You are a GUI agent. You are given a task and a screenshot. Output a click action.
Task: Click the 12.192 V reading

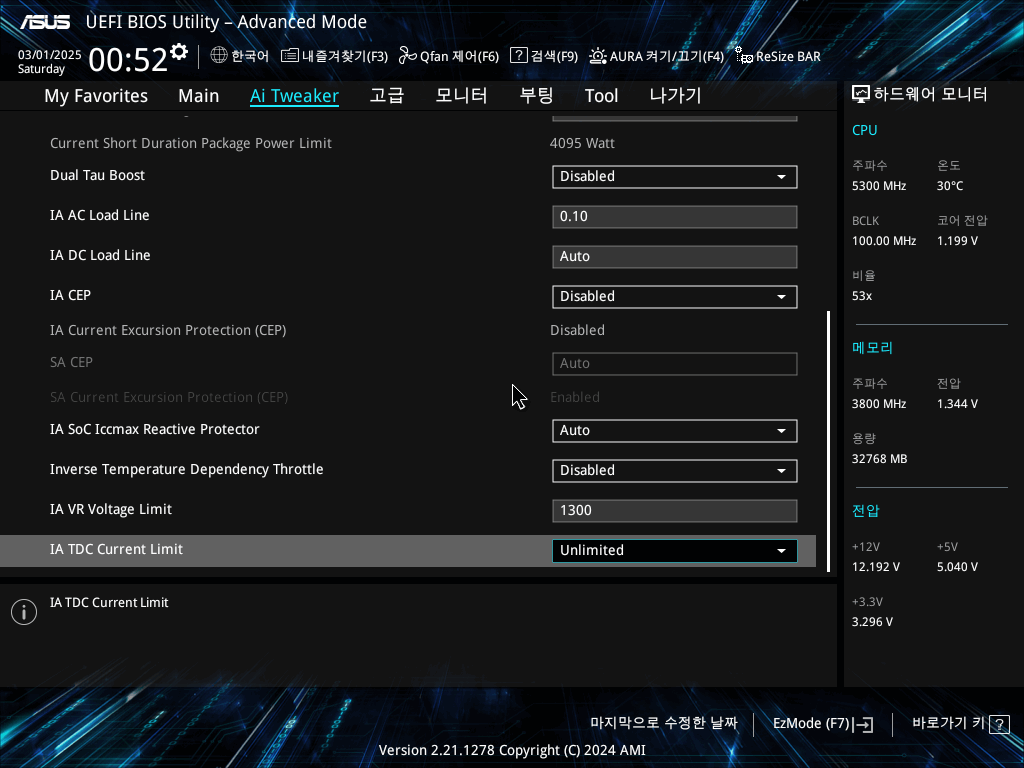(875, 567)
